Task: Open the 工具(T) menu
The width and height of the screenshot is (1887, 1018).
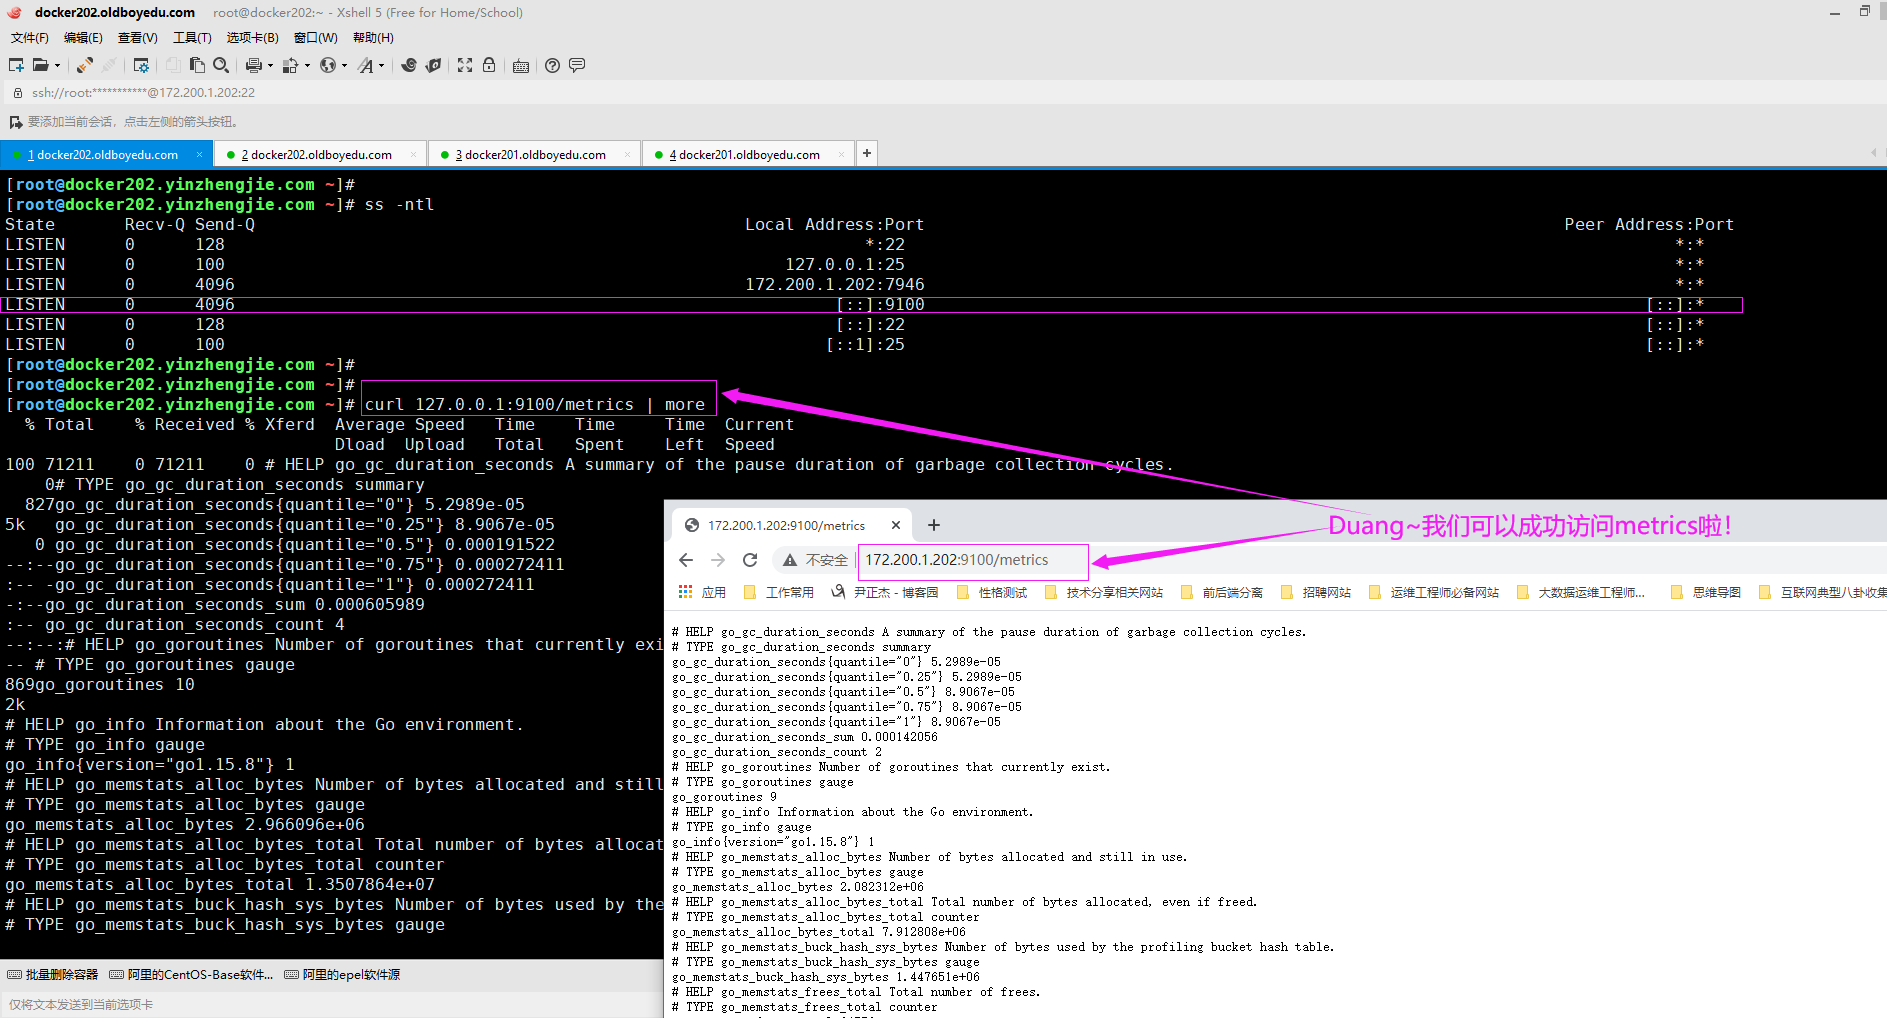Action: (192, 38)
